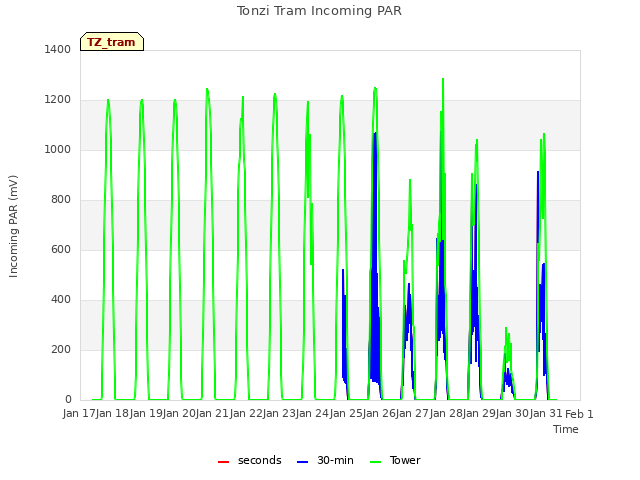This screenshot has height=480, width=640.
Task: Click the 'Jan 22' x-axis date label
Action: point(246,414)
